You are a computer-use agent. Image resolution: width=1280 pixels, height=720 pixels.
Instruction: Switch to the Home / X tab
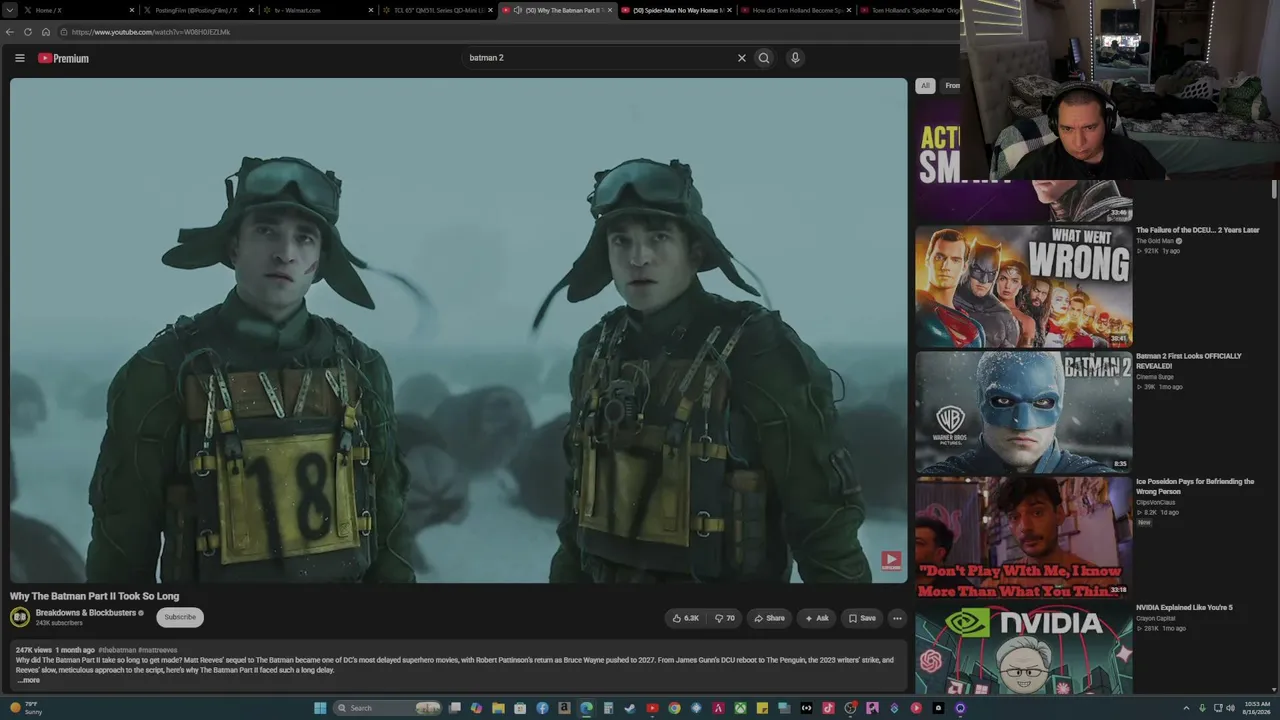click(77, 10)
